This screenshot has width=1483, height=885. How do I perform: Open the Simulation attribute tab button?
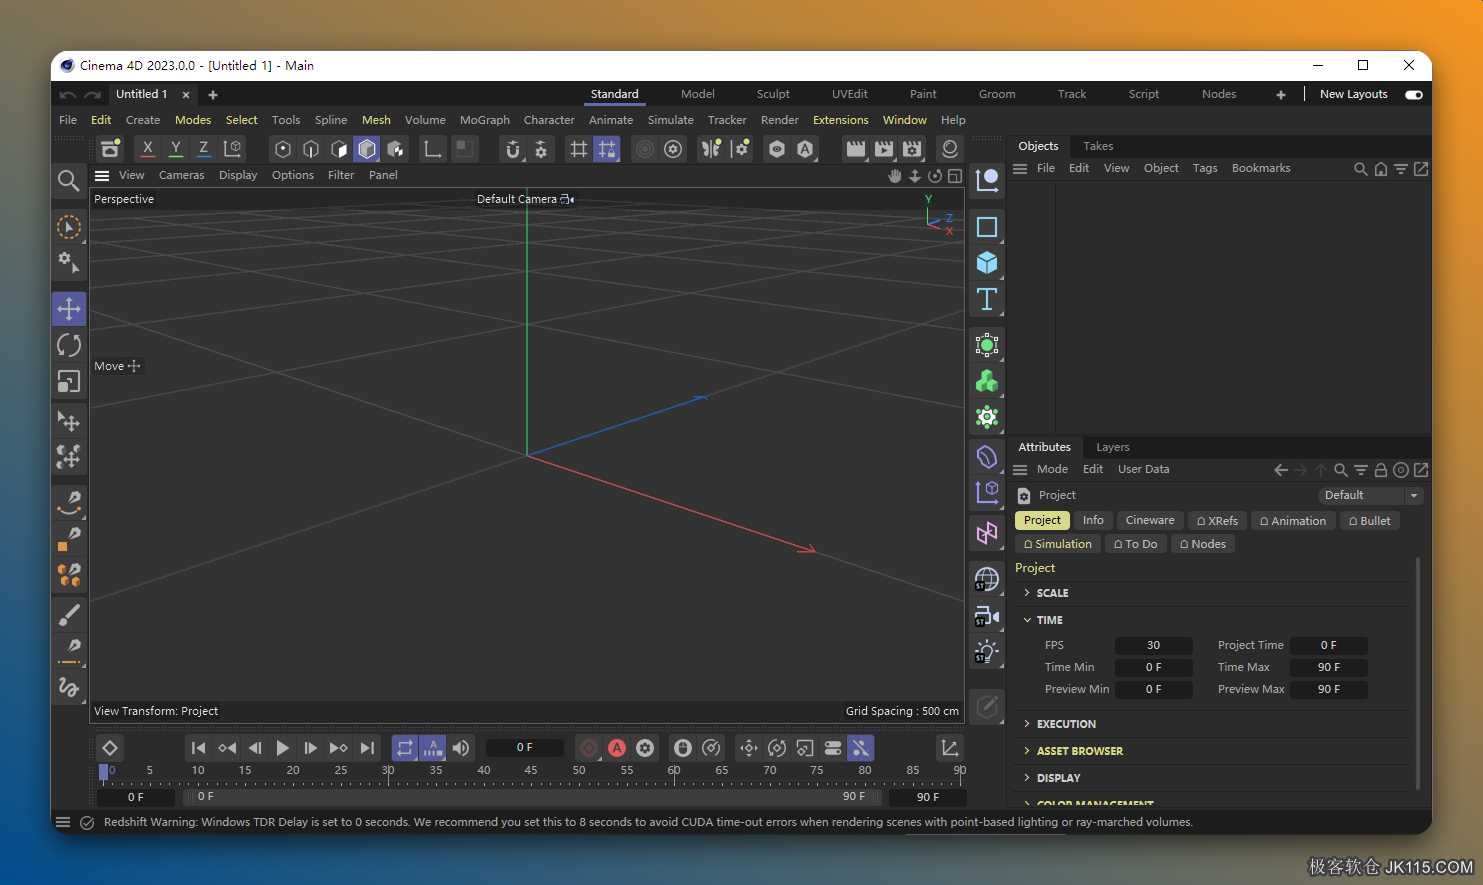pos(1057,544)
